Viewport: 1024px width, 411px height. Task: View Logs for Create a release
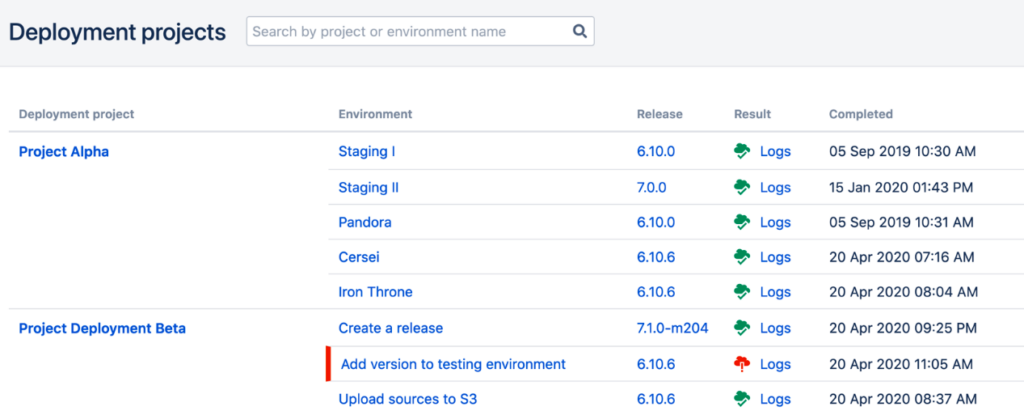pos(775,328)
